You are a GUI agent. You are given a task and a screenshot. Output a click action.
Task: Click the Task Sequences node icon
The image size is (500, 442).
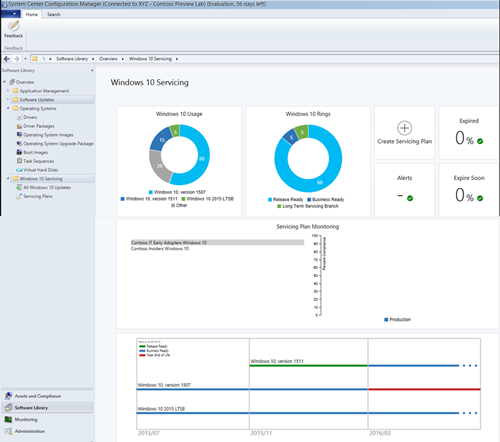tap(19, 161)
